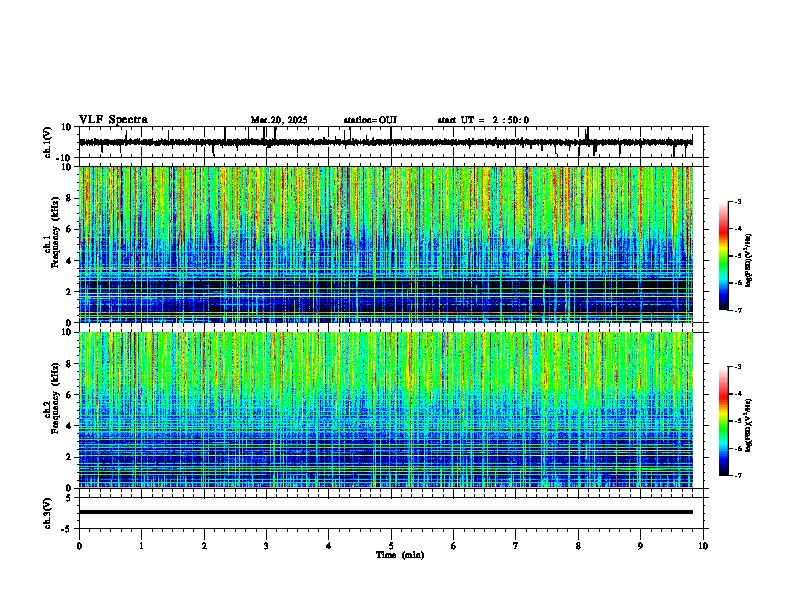The width and height of the screenshot is (792, 612).
Task: Click the ch.1 spectrogram color scale bar
Action: (x=724, y=255)
